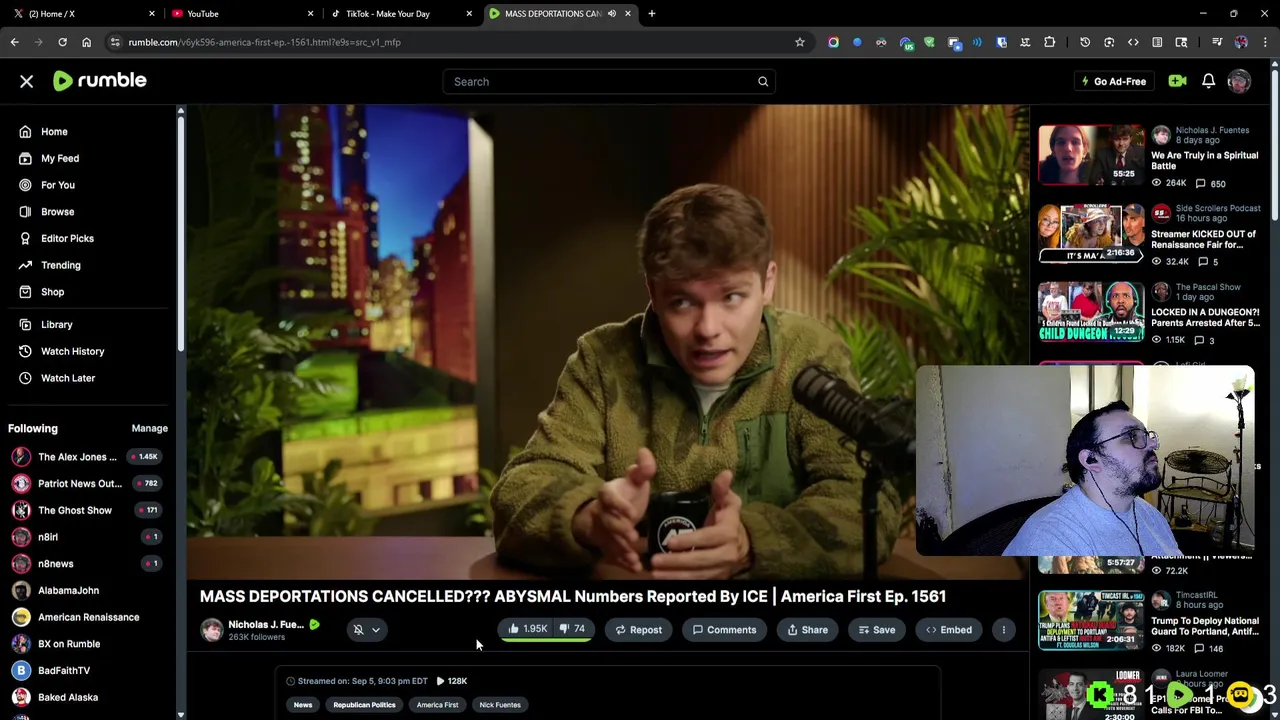The height and width of the screenshot is (720, 1280).
Task: Open the user avatar menu on Rumble
Action: pyautogui.click(x=1239, y=81)
